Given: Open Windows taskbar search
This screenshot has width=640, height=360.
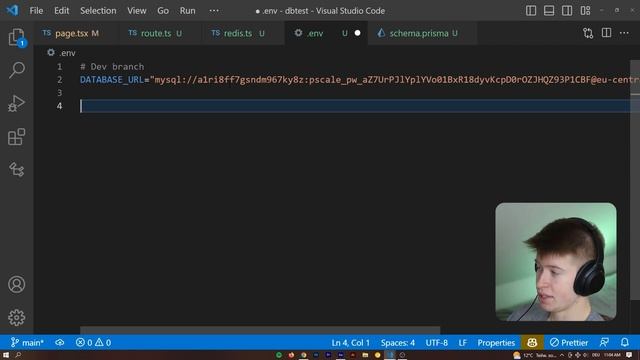Looking at the screenshot, I should point(18,355).
